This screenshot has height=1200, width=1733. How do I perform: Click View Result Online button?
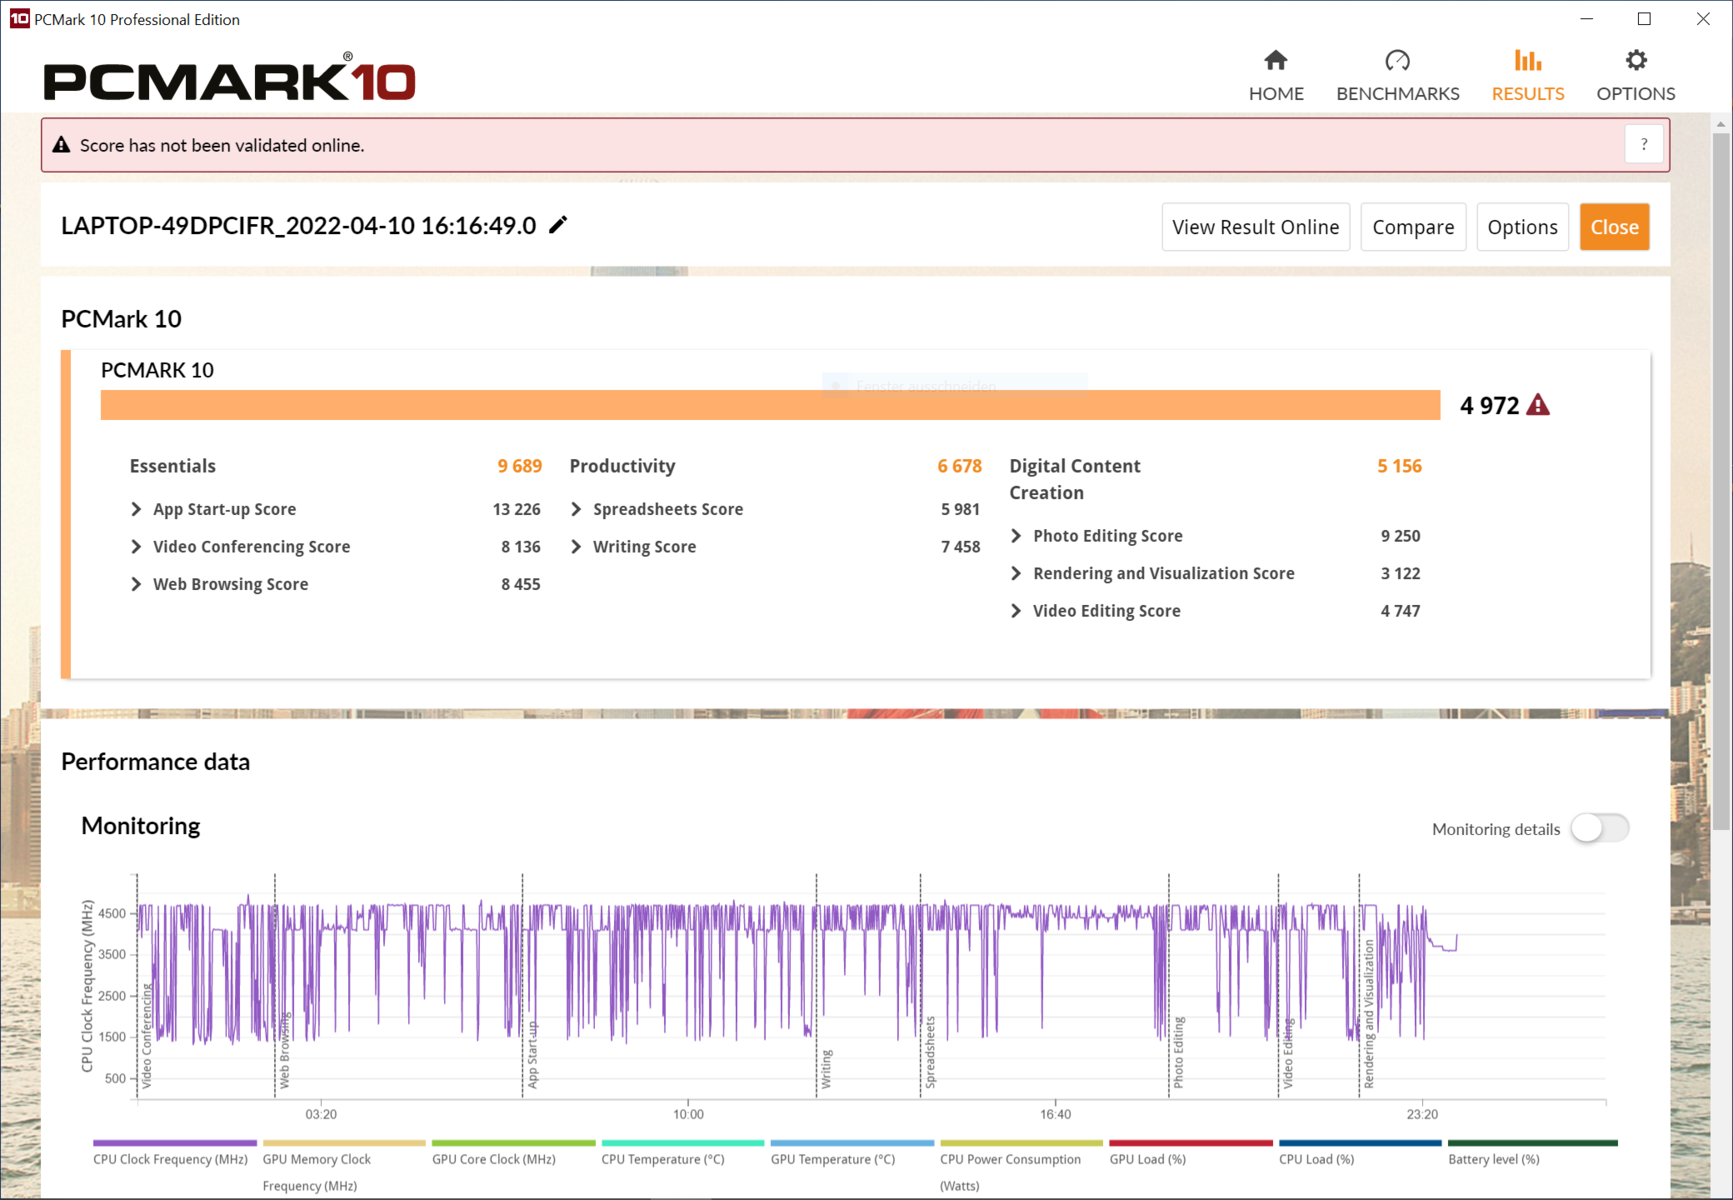(1256, 227)
